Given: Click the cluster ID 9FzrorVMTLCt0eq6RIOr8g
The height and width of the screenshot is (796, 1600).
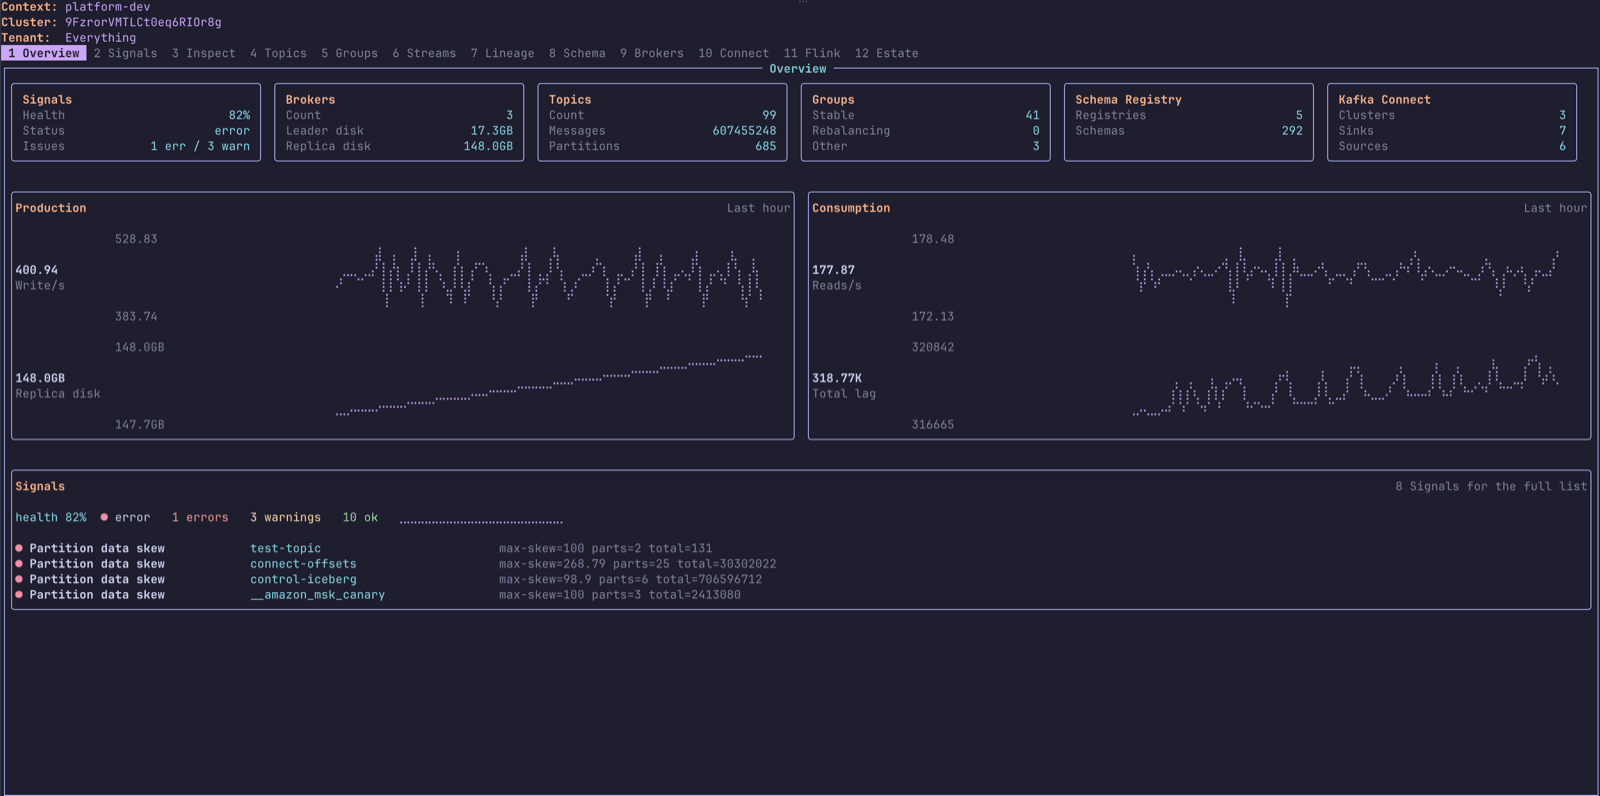Looking at the screenshot, I should (x=143, y=22).
